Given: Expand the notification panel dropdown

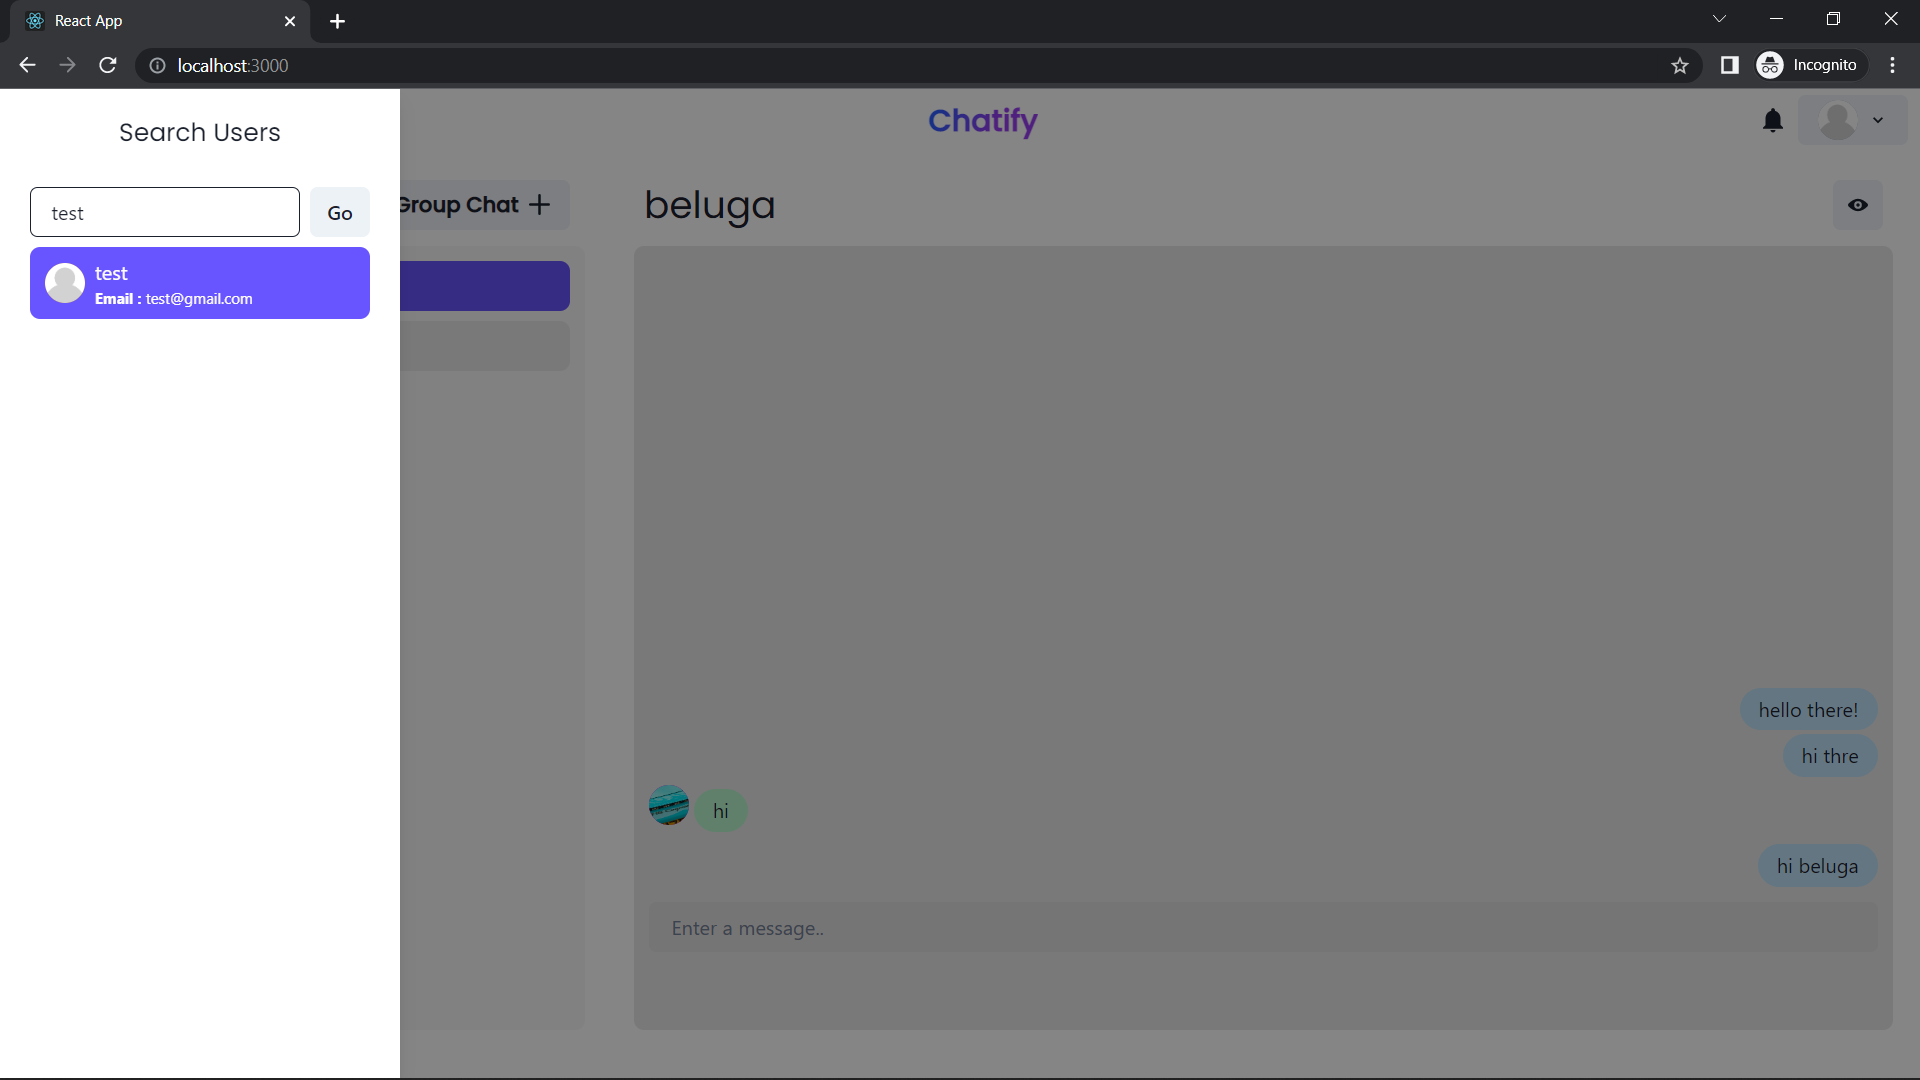Looking at the screenshot, I should tap(1772, 120).
